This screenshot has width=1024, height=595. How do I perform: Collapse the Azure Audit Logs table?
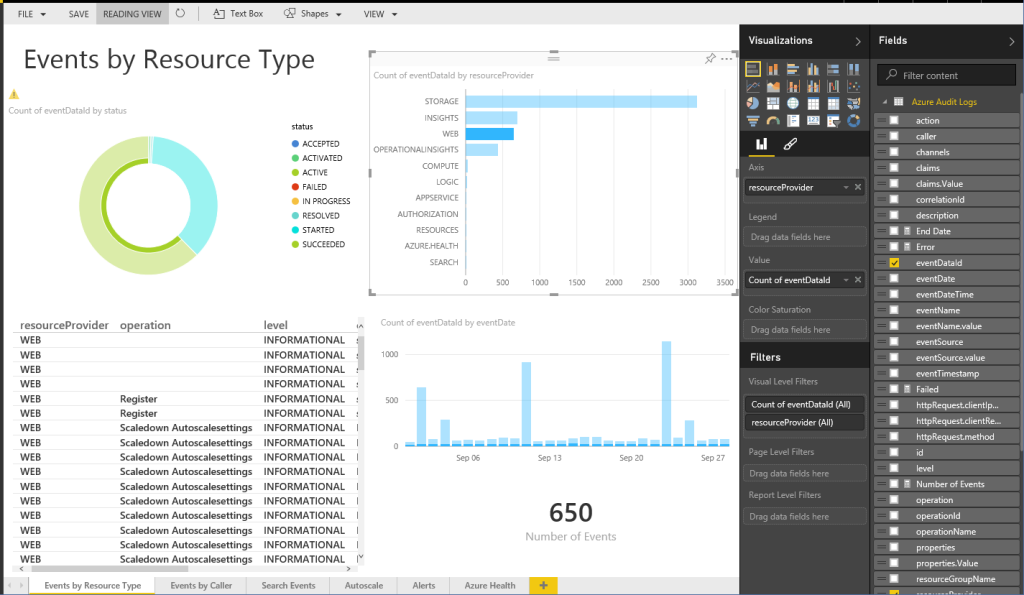(x=885, y=102)
